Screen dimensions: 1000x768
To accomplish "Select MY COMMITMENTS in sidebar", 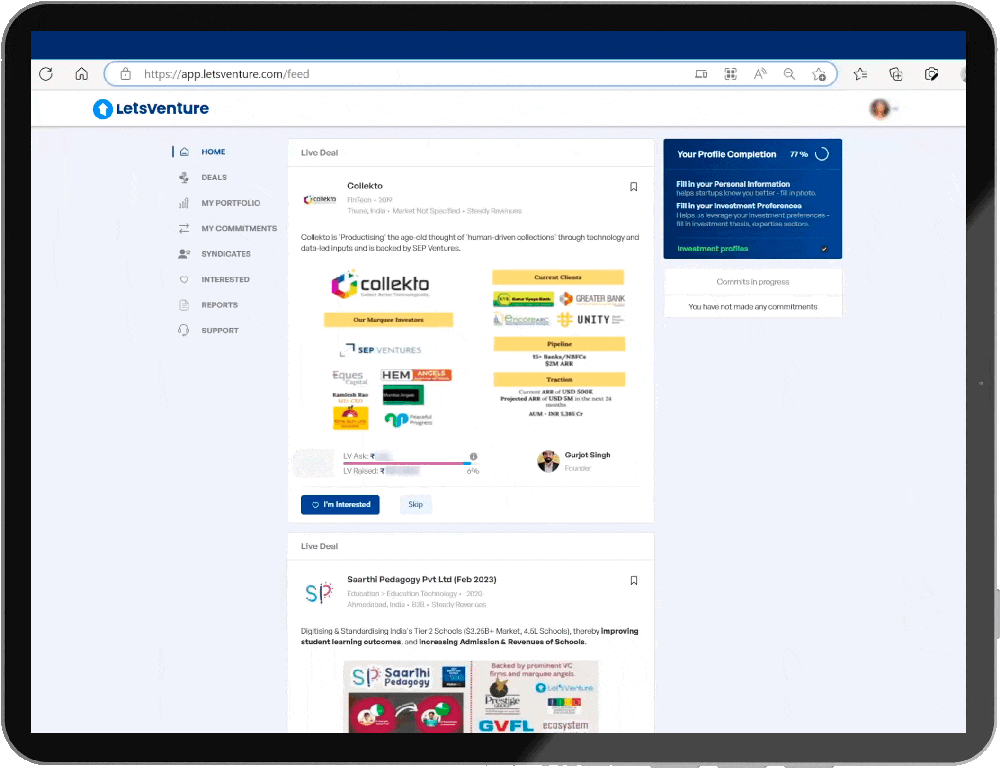I will [x=239, y=228].
